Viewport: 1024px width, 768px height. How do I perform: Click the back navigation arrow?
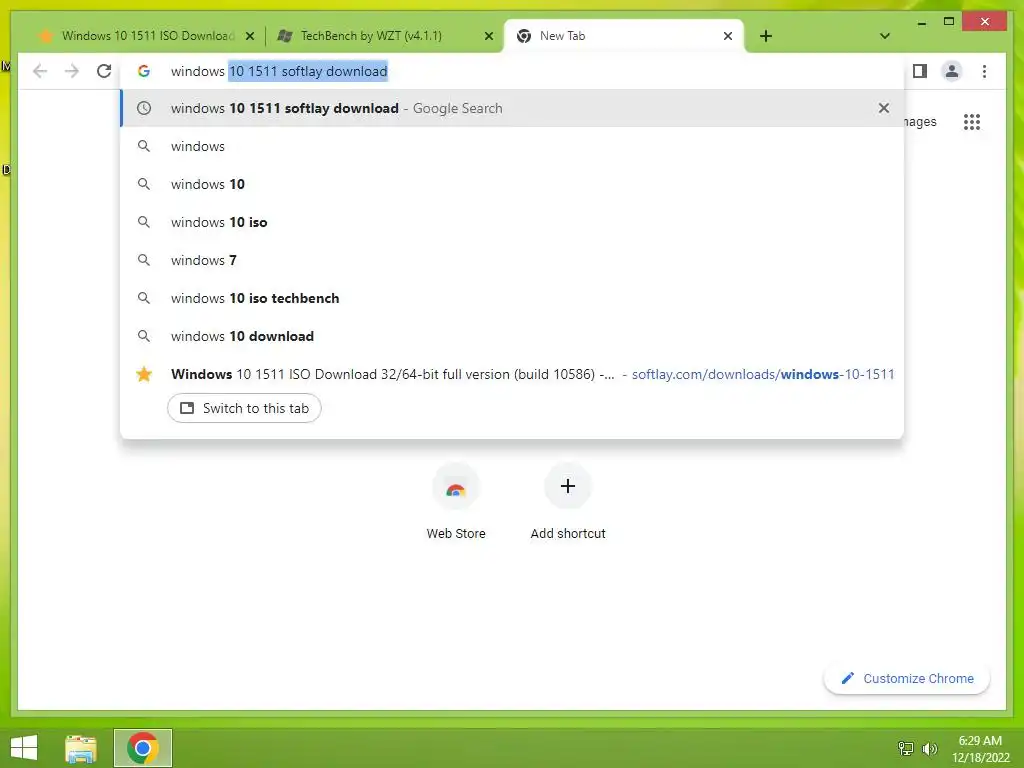click(x=40, y=71)
